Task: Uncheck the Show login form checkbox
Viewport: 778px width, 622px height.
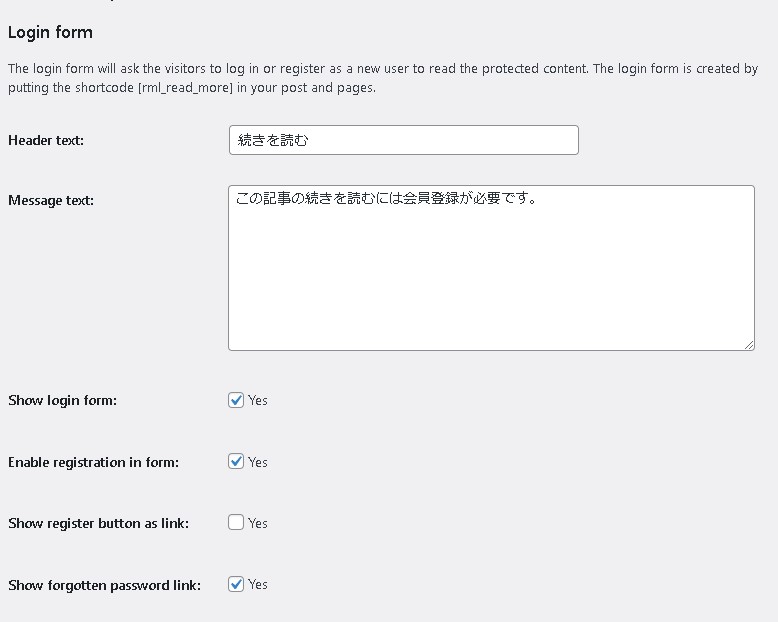Action: click(236, 400)
